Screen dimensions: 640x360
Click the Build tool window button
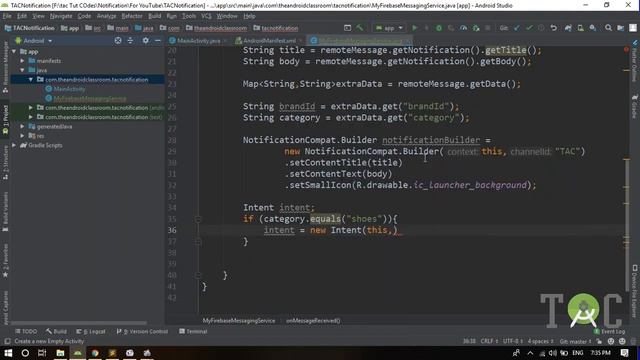[x=56, y=331]
